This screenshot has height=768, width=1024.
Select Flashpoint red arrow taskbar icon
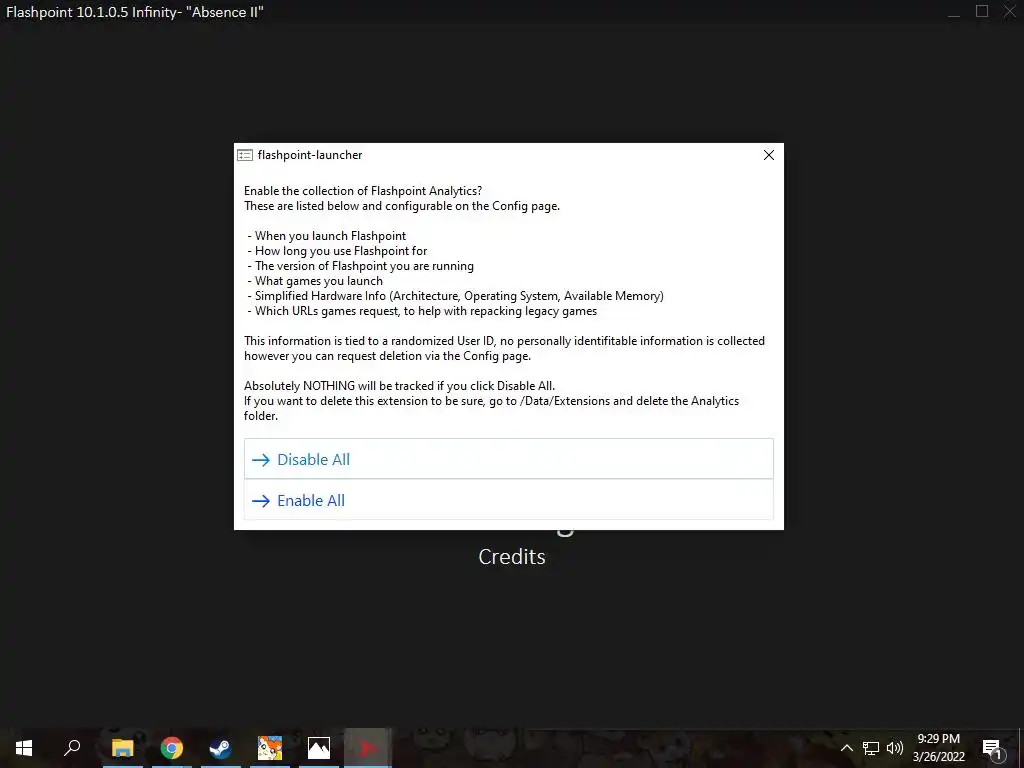[x=368, y=748]
